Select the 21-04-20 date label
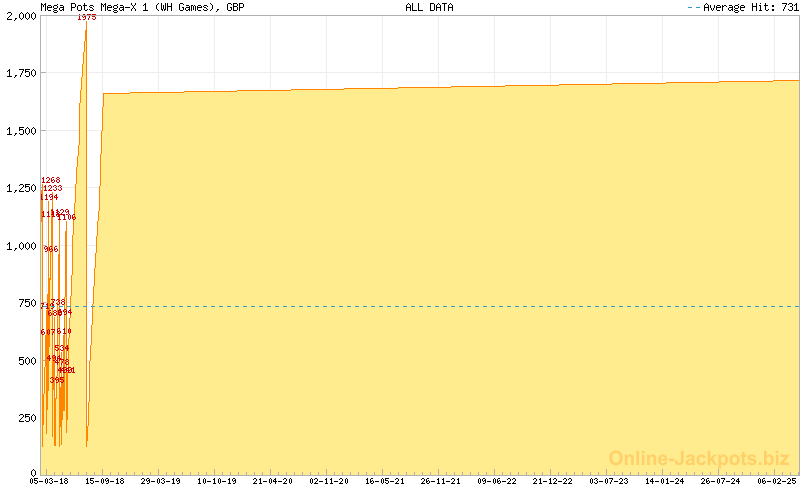This screenshot has width=800, height=490. tap(272, 481)
